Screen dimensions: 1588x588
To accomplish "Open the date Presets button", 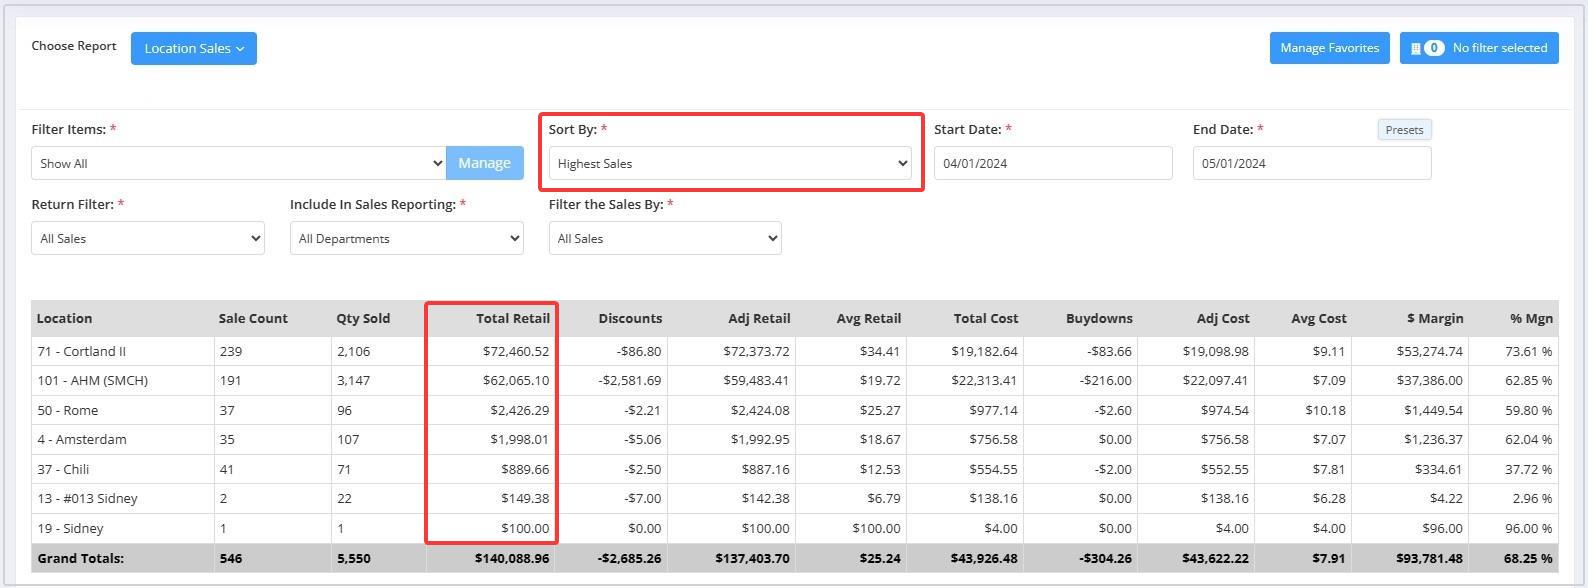I will 1404,130.
